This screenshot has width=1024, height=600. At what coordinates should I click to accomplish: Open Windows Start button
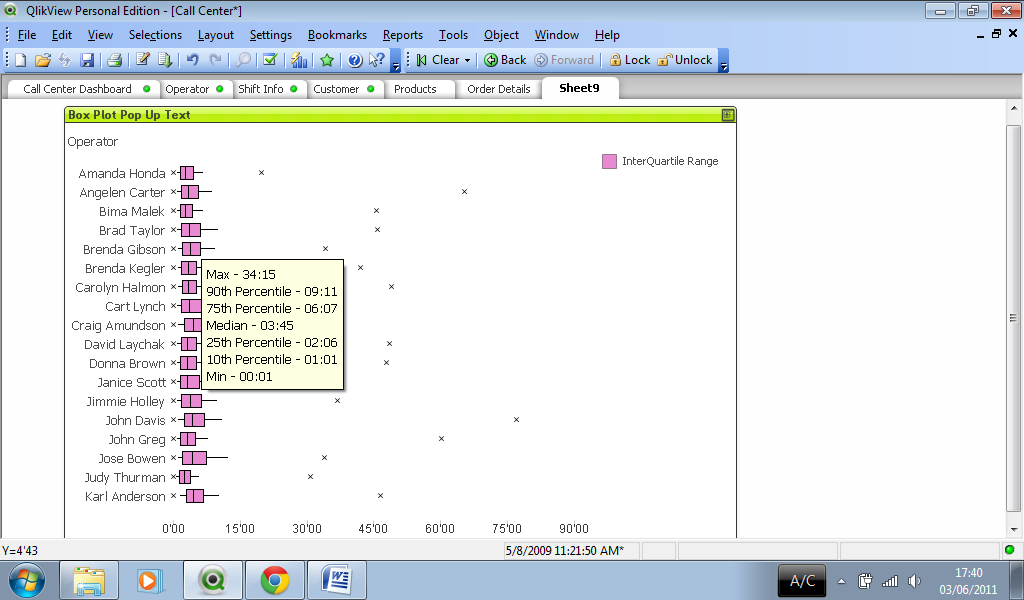click(x=27, y=580)
